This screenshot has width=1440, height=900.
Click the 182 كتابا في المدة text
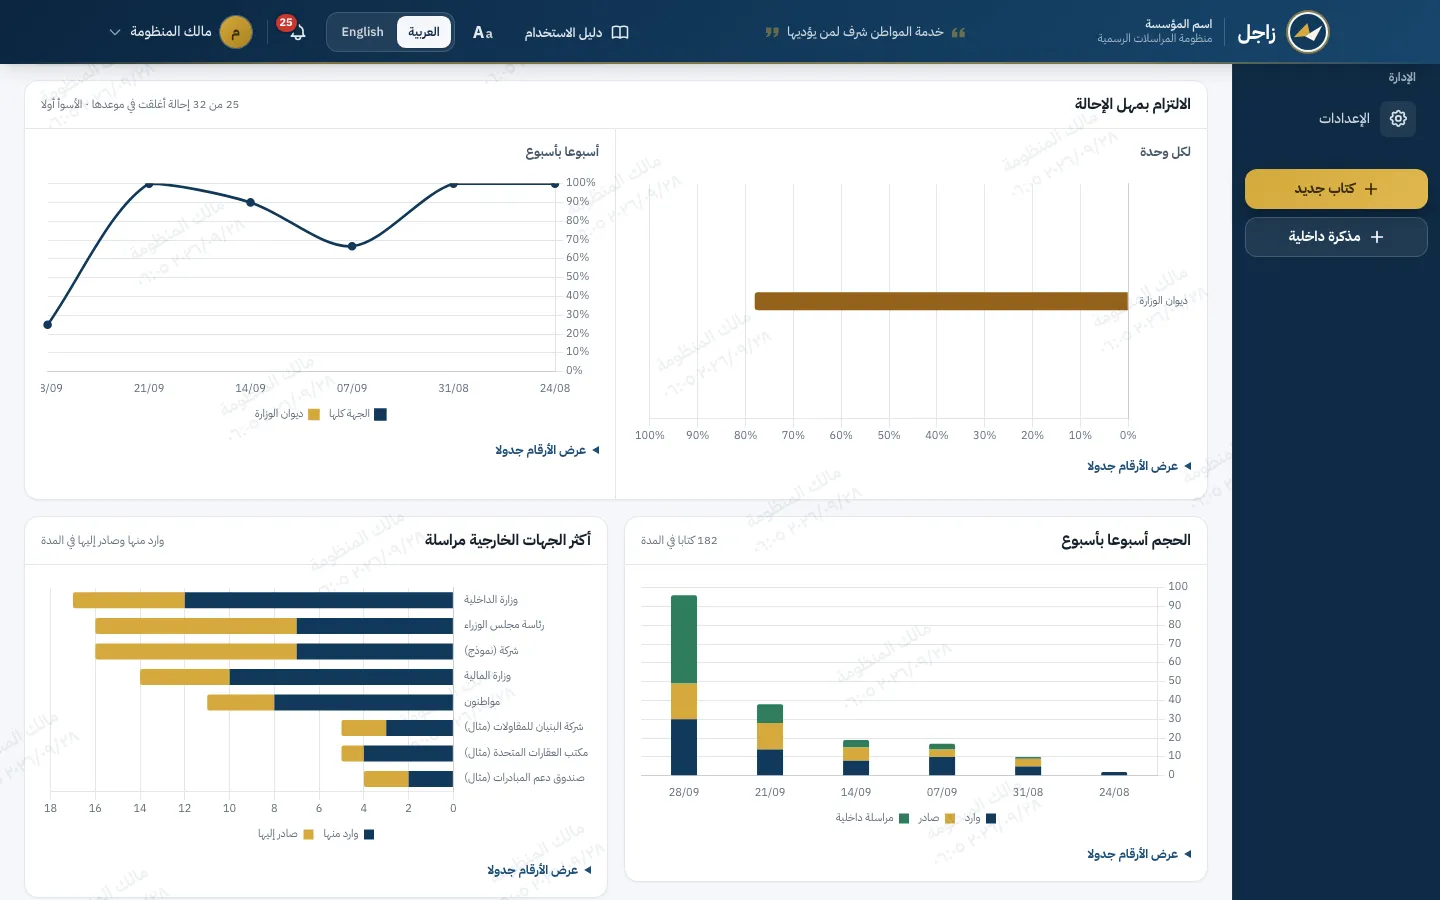click(679, 540)
